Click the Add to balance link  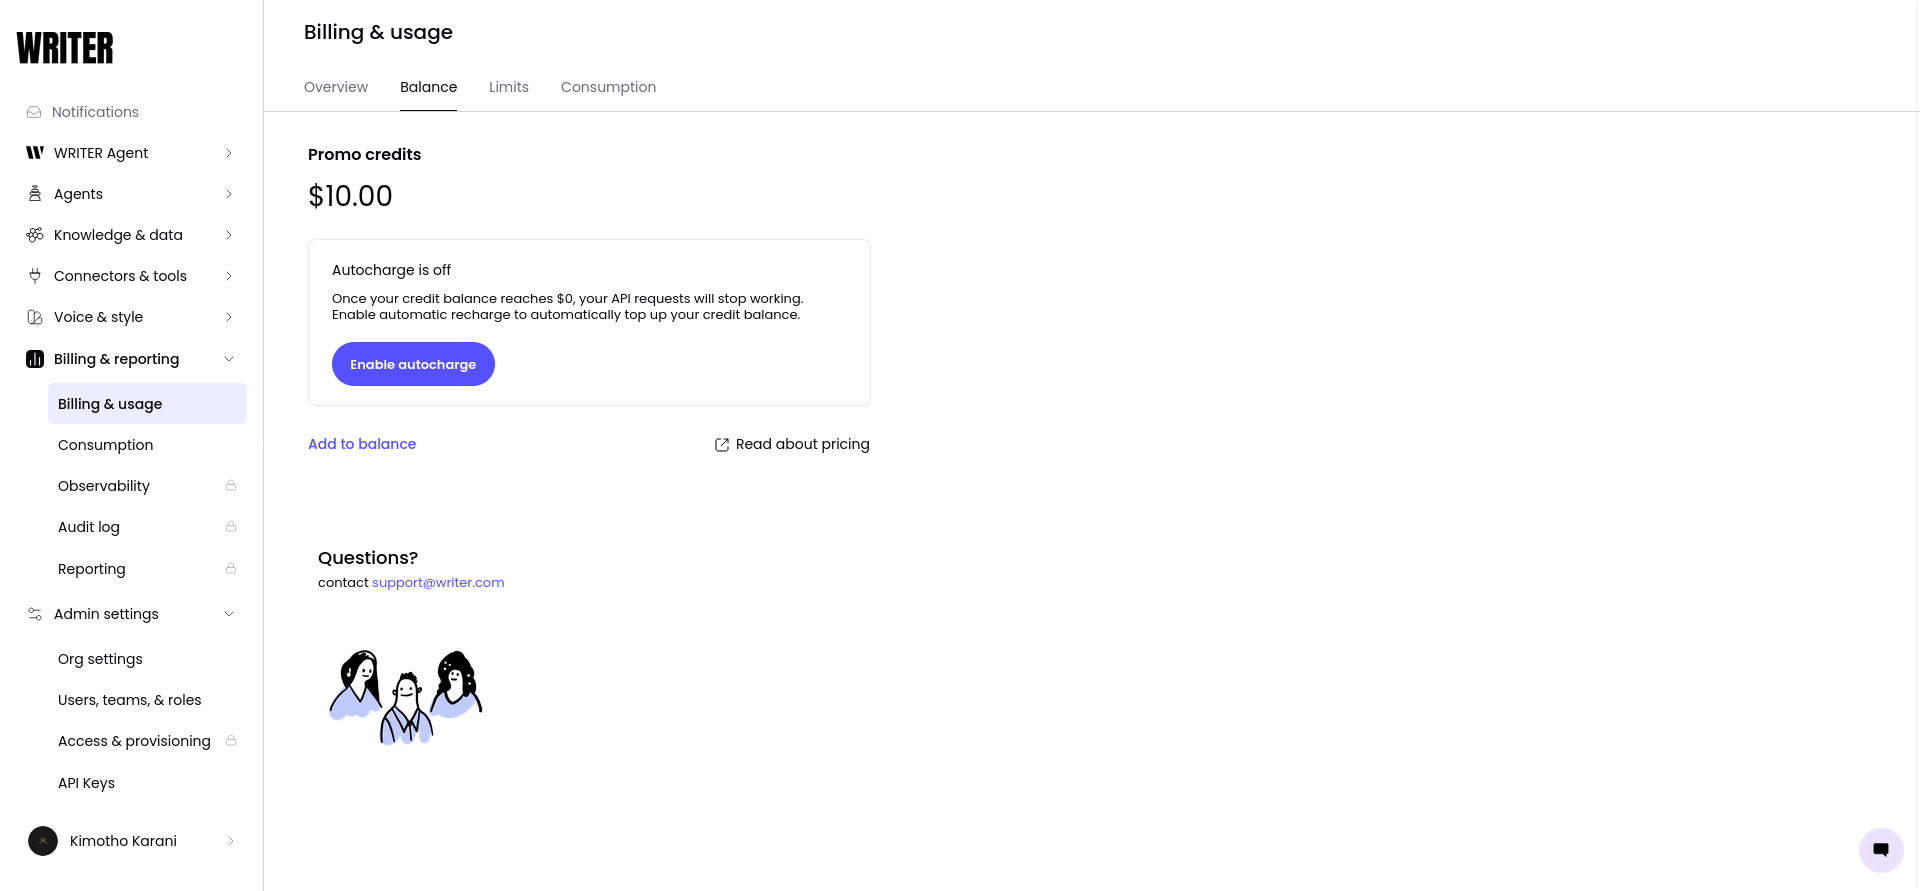pyautogui.click(x=362, y=444)
